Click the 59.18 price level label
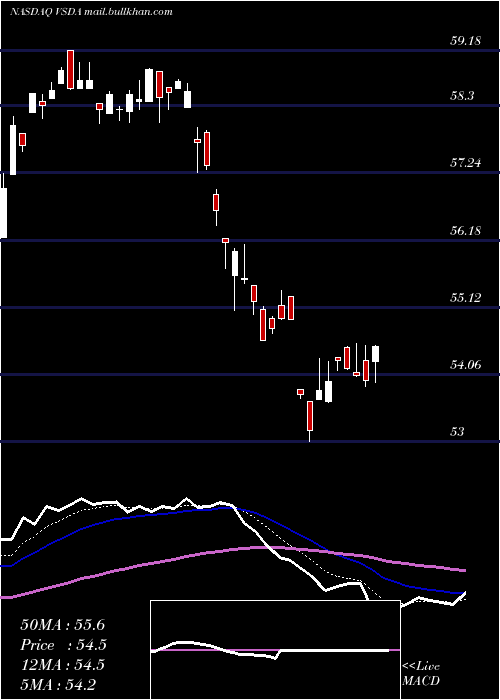Viewport: 500px width, 700px height. click(x=465, y=41)
